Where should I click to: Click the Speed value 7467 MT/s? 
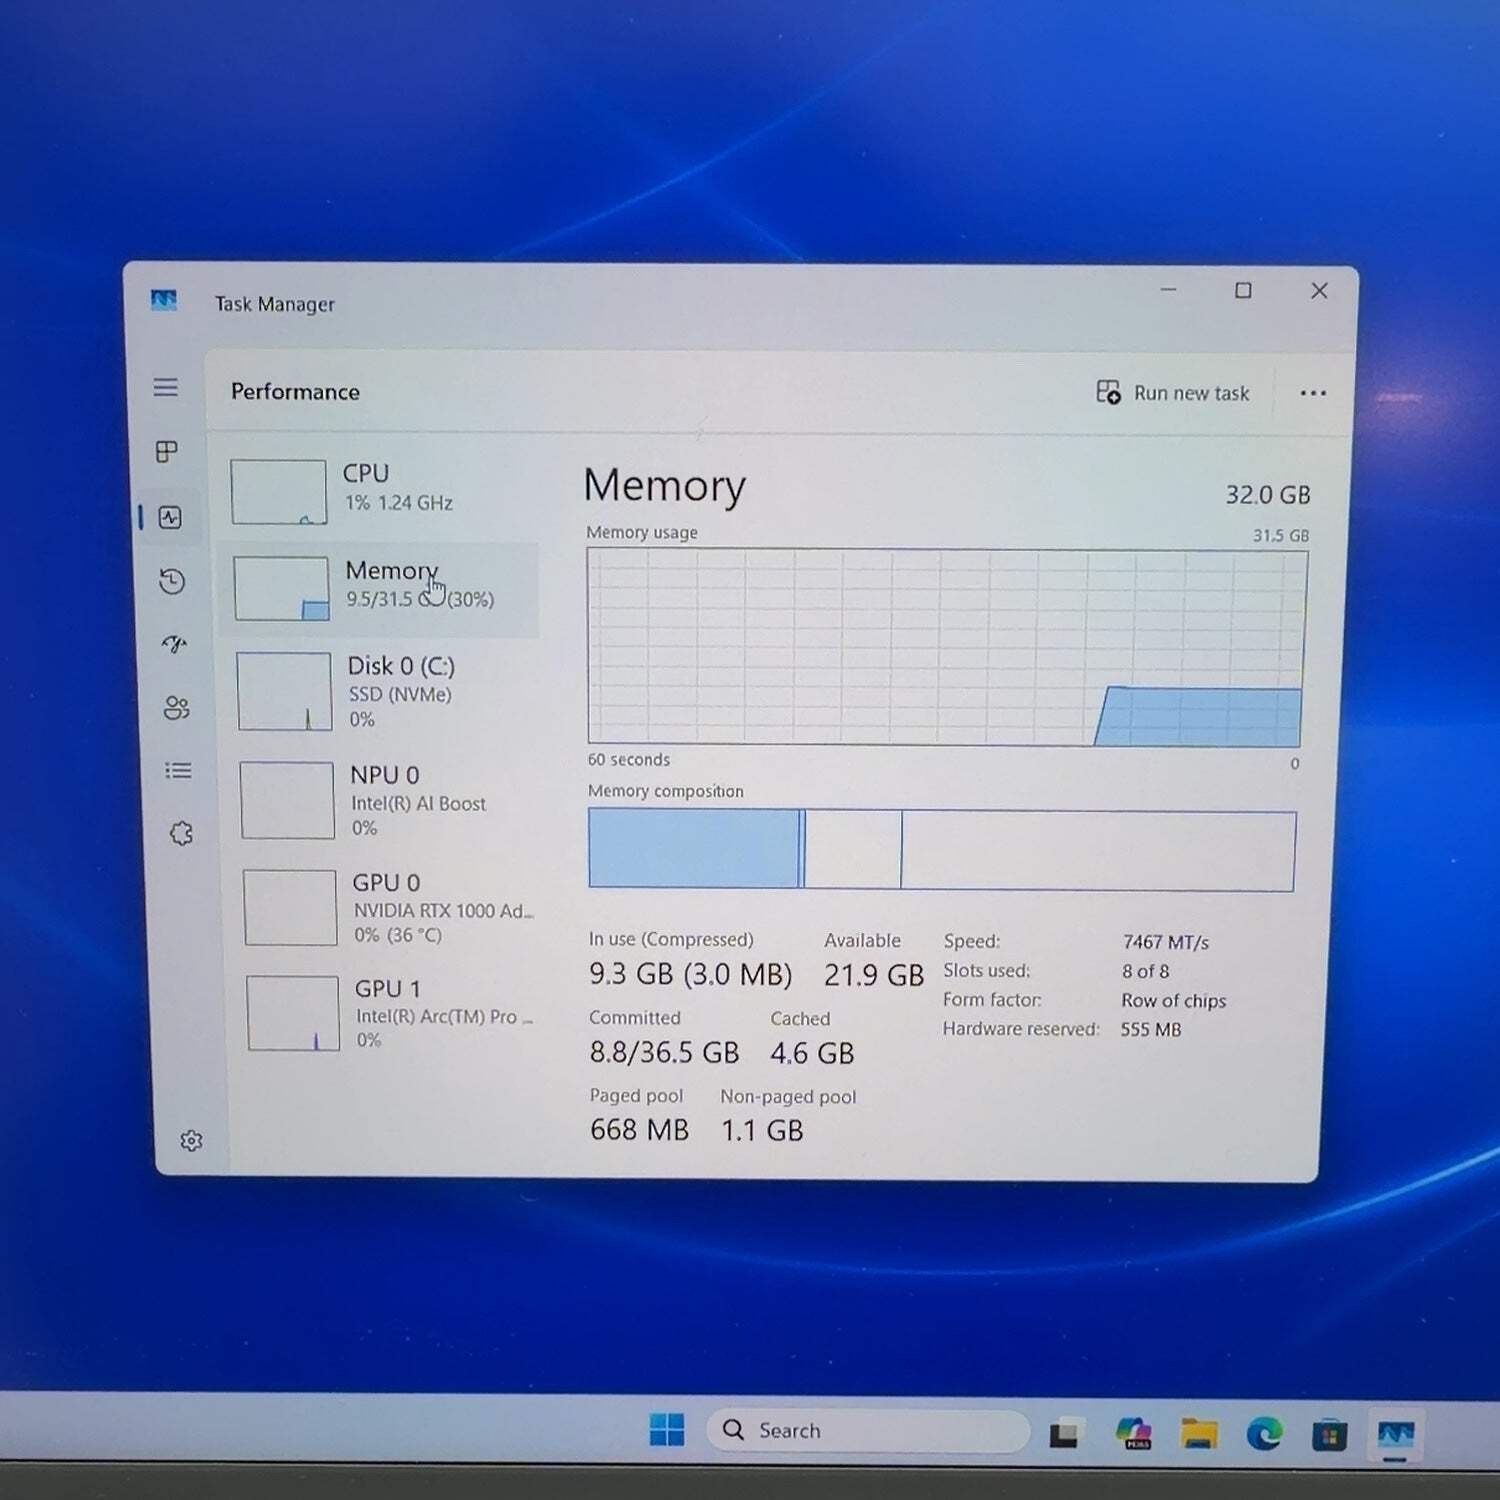pyautogui.click(x=1166, y=942)
